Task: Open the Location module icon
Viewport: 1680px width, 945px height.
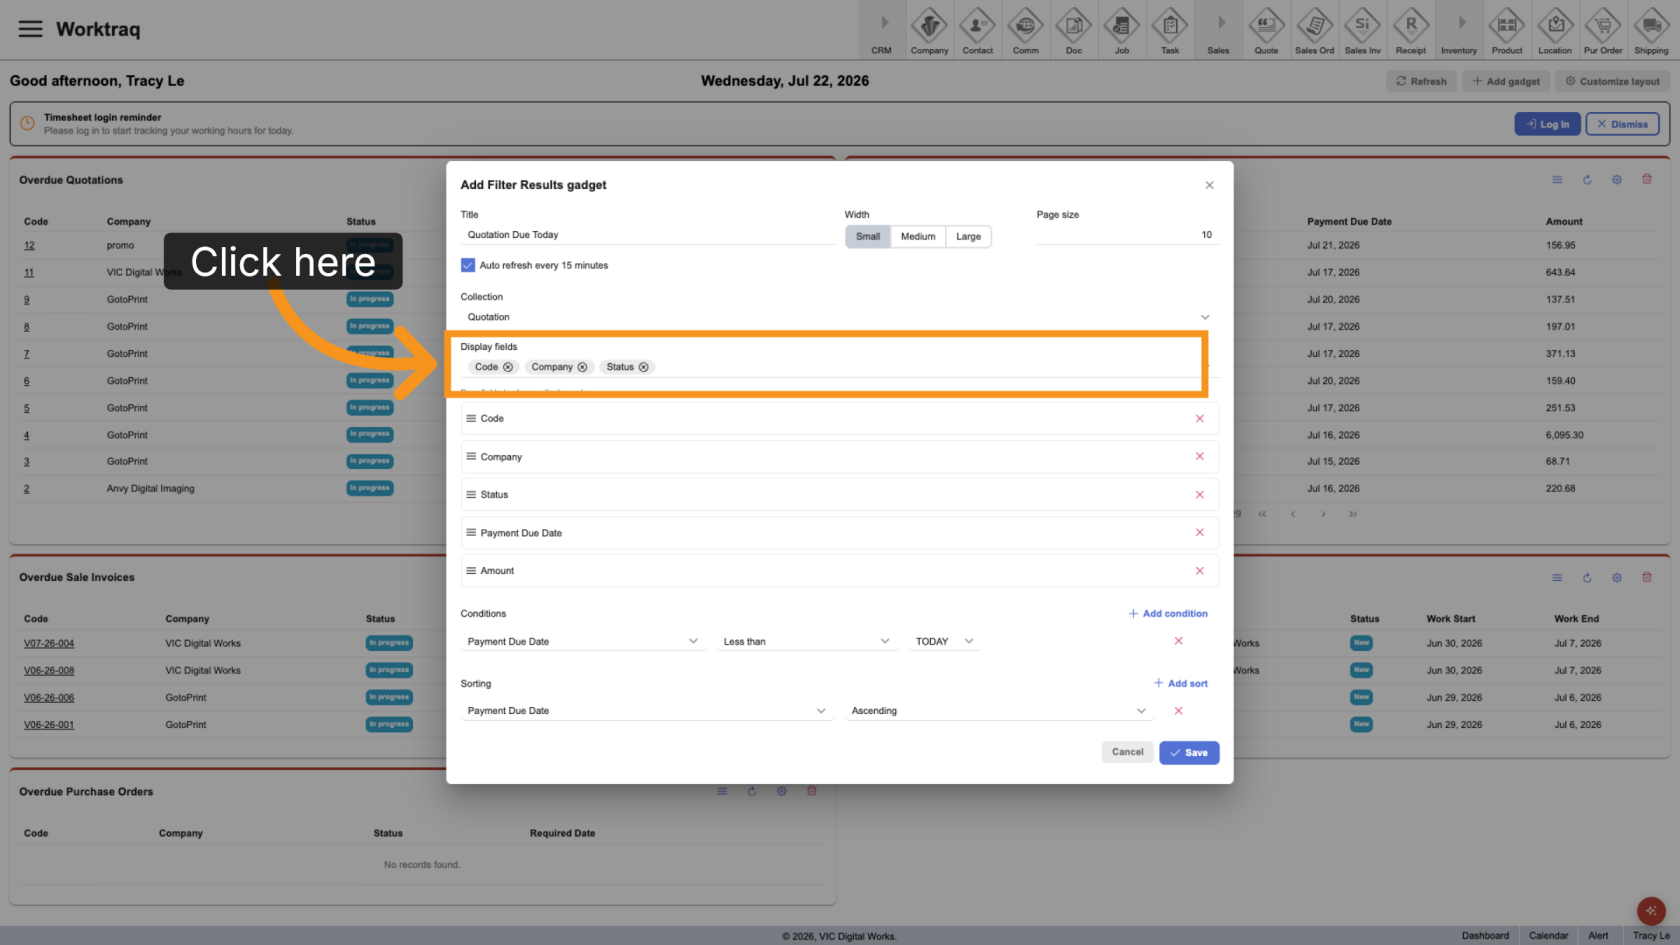Action: click(x=1554, y=31)
